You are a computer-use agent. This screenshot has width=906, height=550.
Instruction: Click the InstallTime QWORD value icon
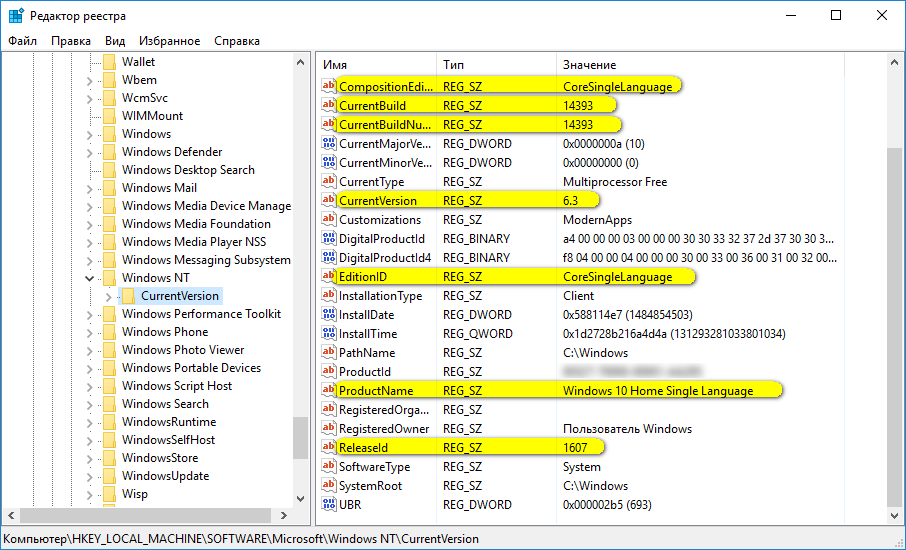click(329, 334)
